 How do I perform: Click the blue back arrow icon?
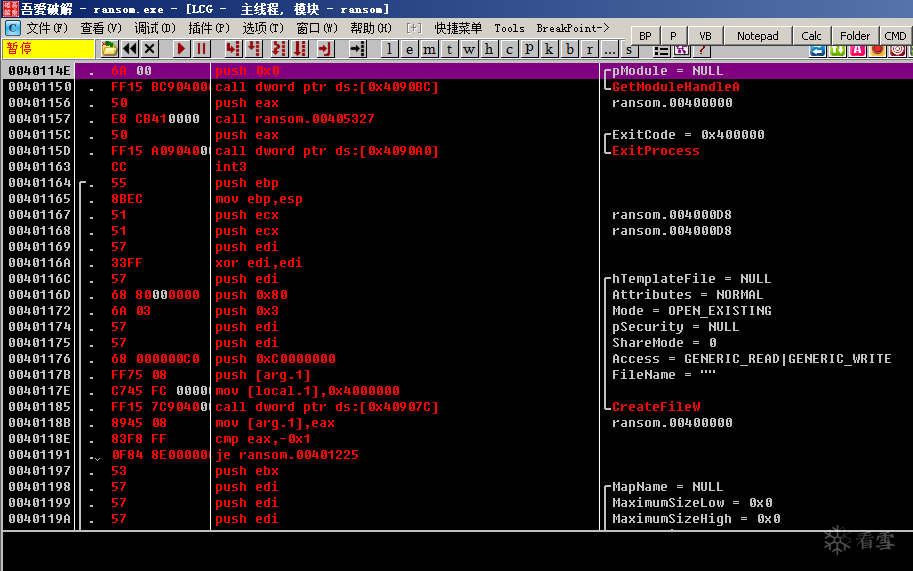[818, 51]
